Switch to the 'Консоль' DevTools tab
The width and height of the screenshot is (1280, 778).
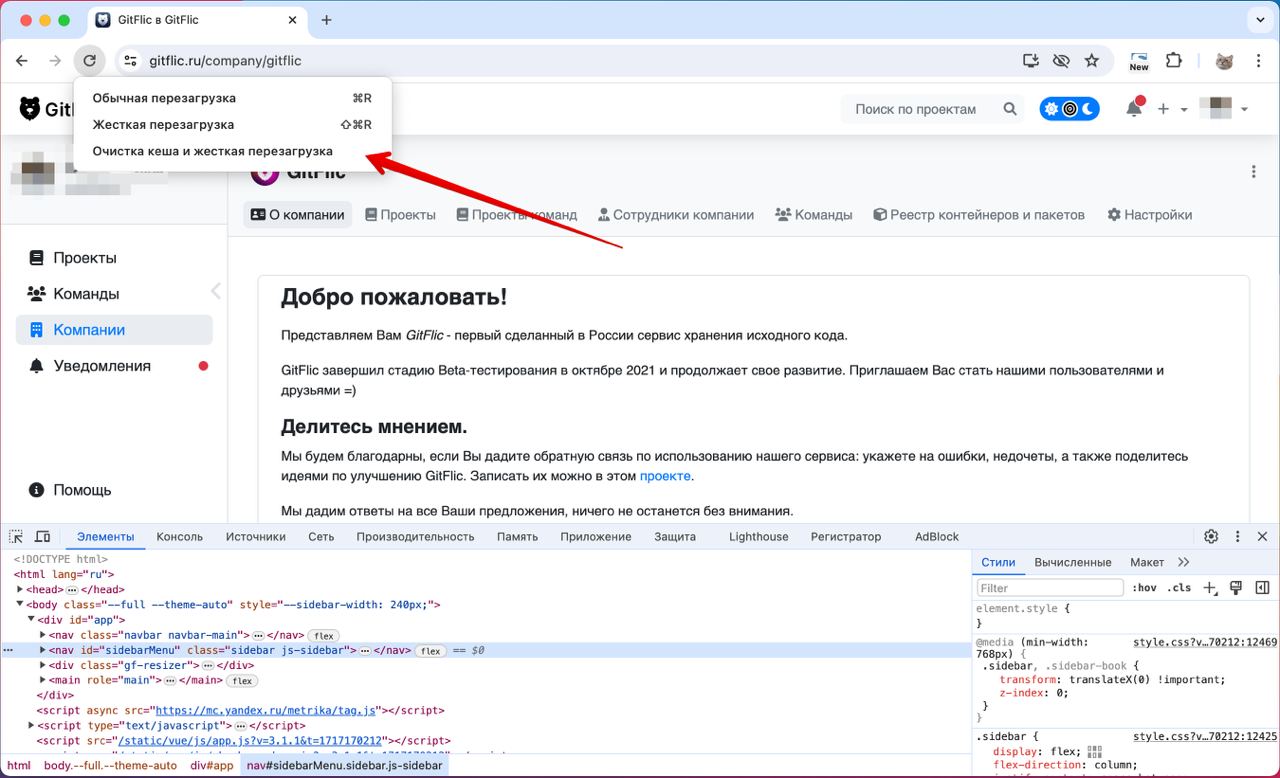(180, 537)
